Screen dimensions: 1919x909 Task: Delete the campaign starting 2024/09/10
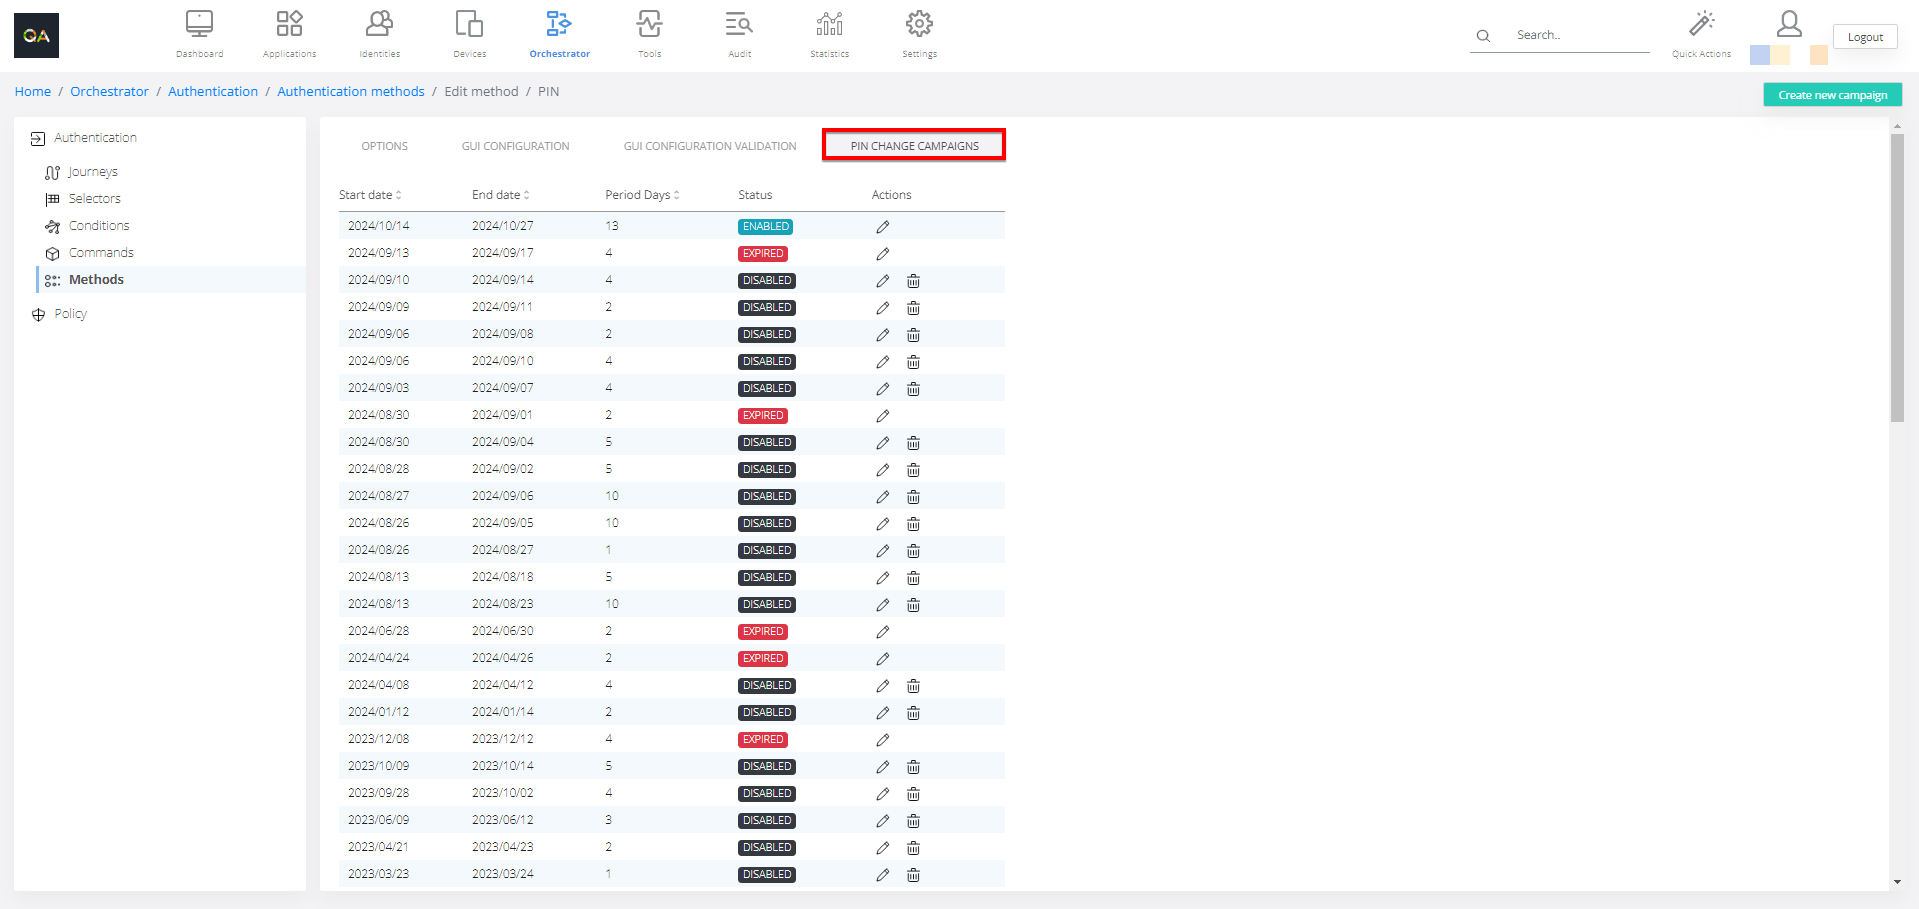(913, 281)
